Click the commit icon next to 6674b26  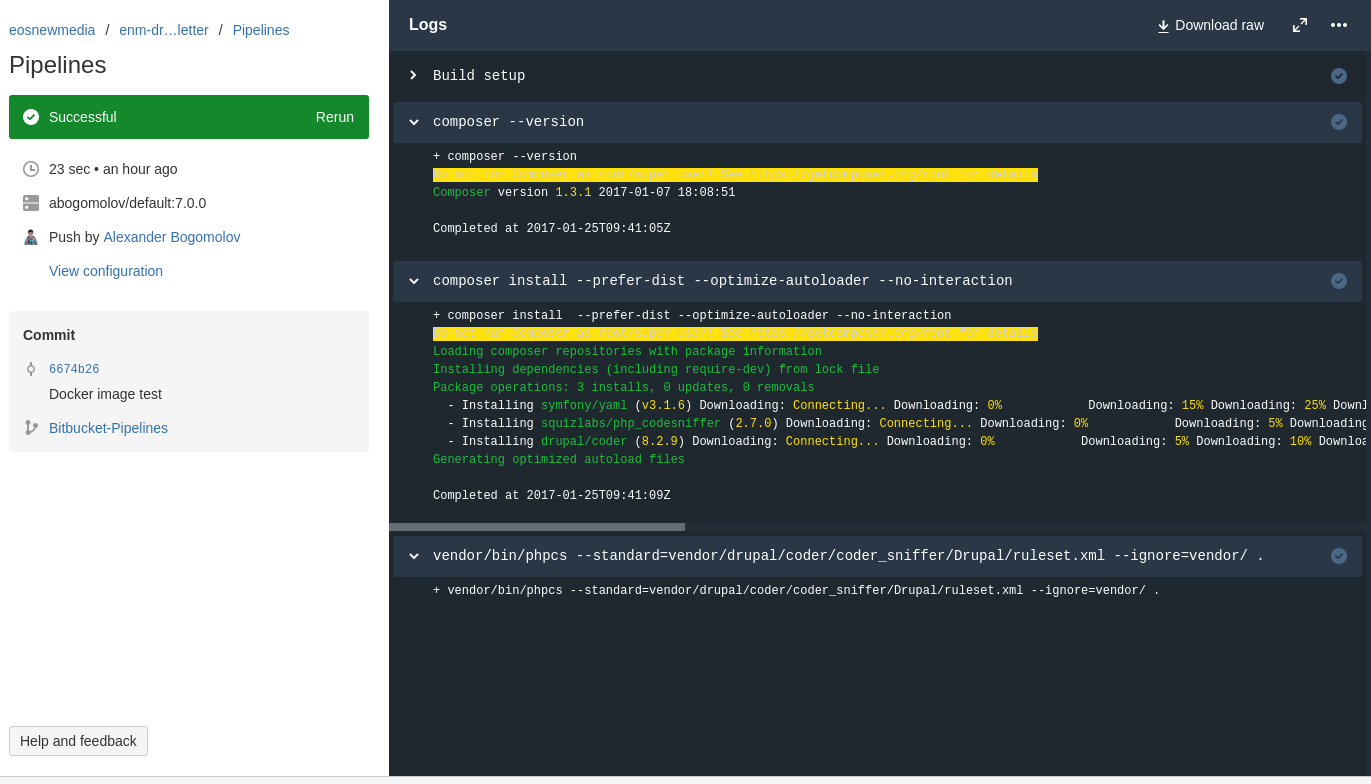tap(31, 369)
